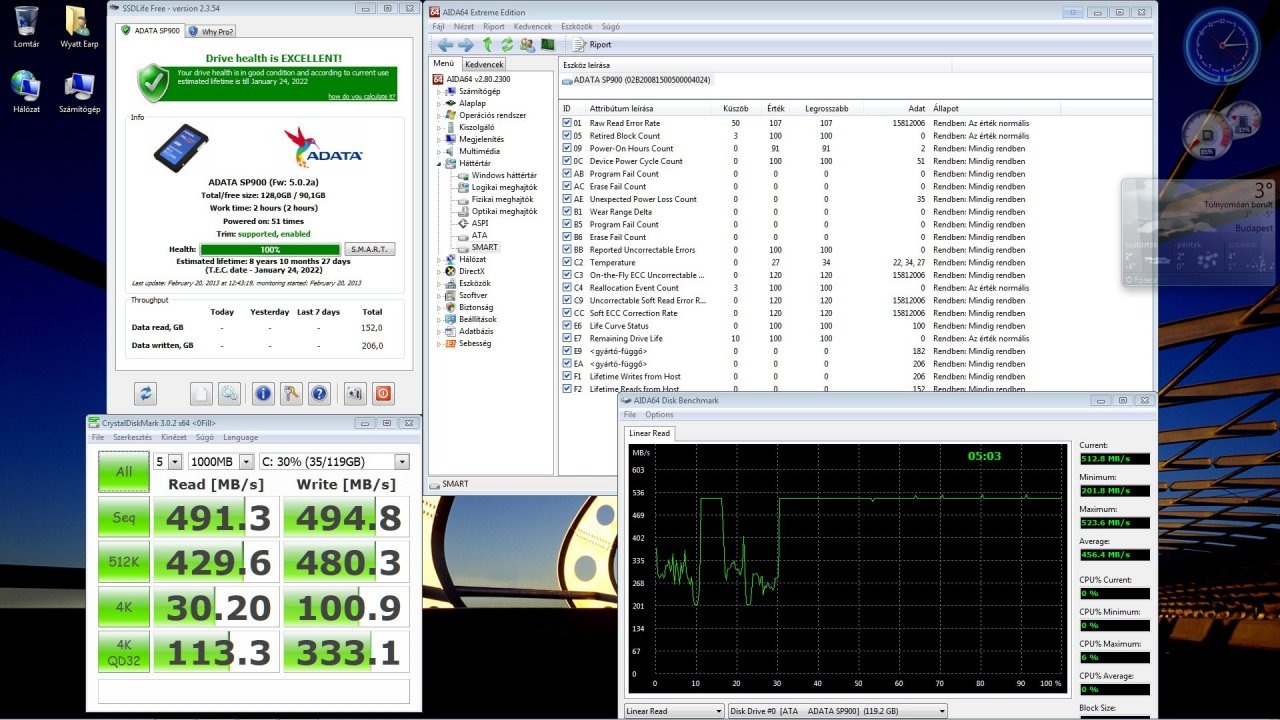Image resolution: width=1280 pixels, height=720 pixels.
Task: Switch to the Kedvencek tab
Action: (485, 64)
